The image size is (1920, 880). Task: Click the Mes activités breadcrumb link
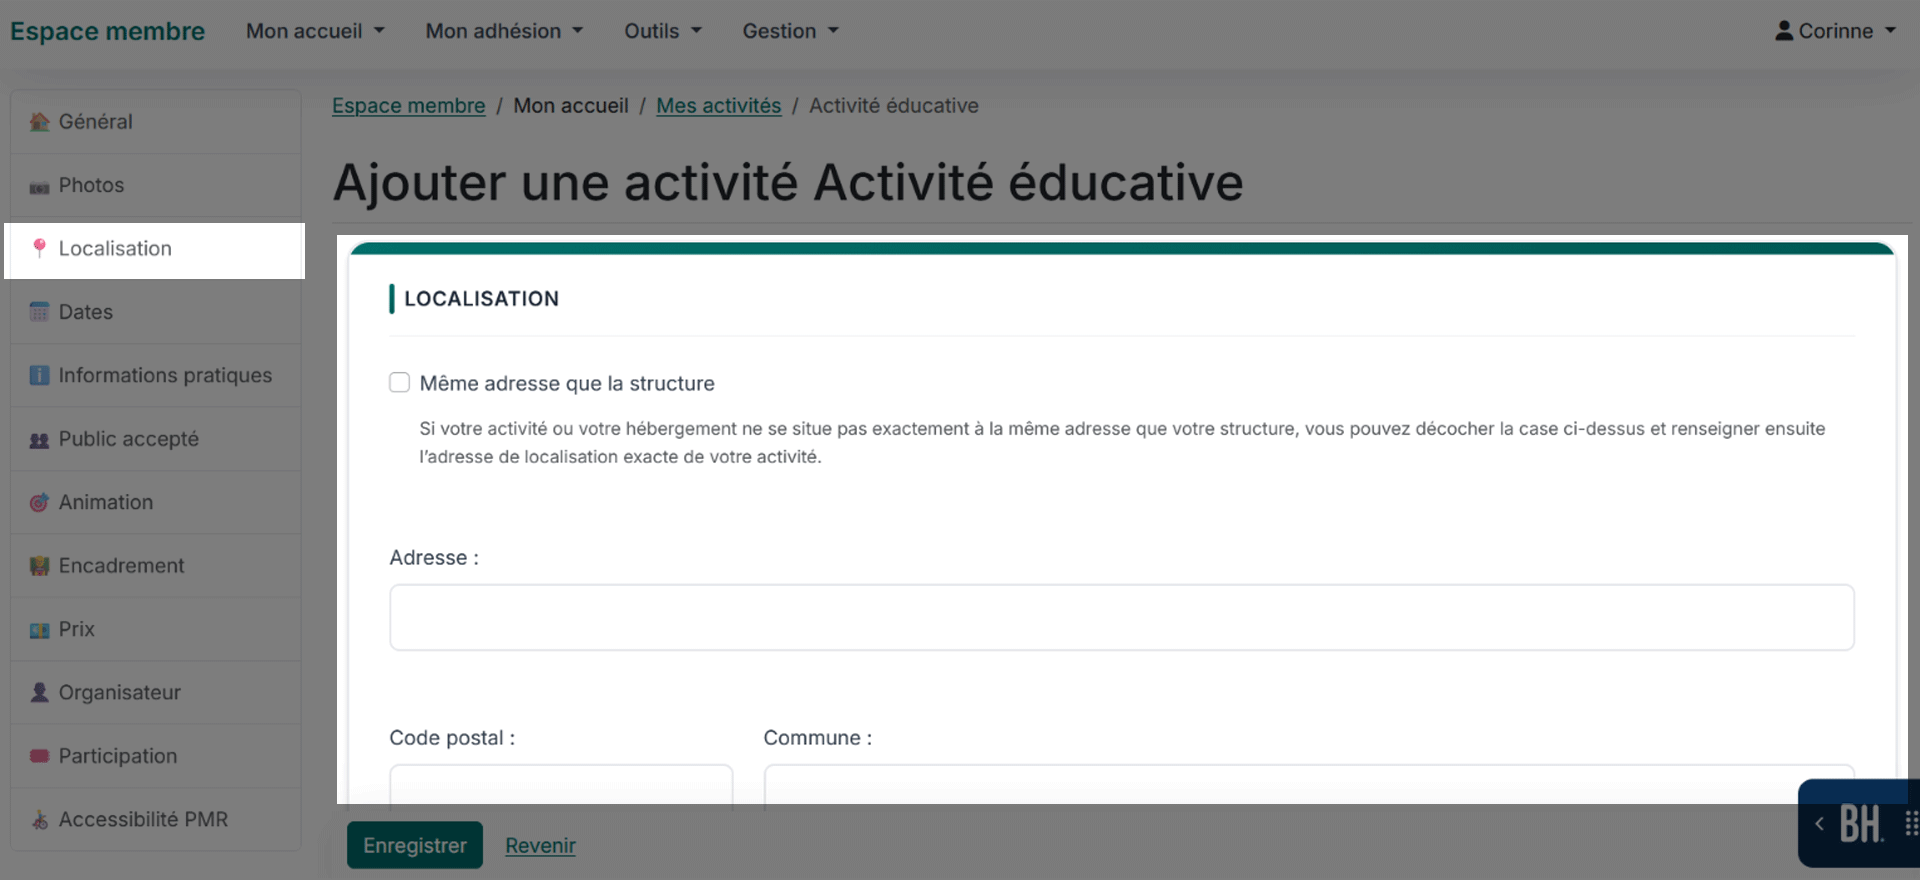(x=718, y=106)
